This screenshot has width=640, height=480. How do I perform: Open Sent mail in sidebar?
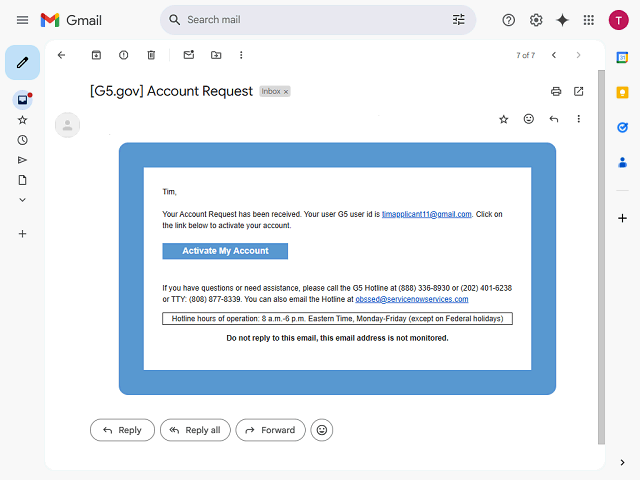pyautogui.click(x=22, y=160)
